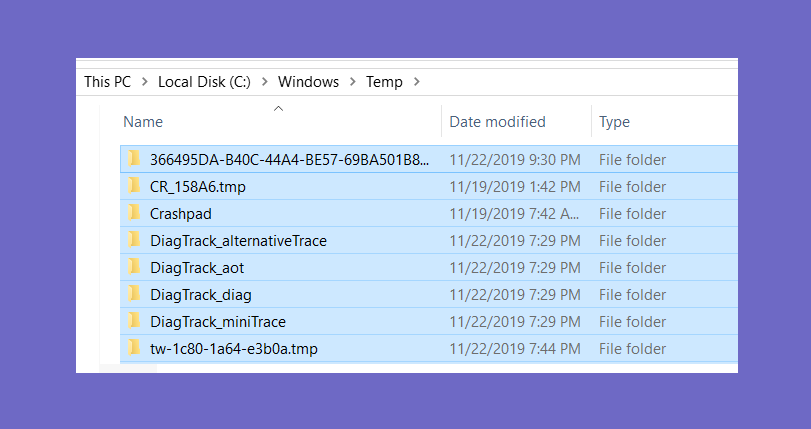The width and height of the screenshot is (811, 429).
Task: Sort by Date modified column
Action: coord(517,121)
